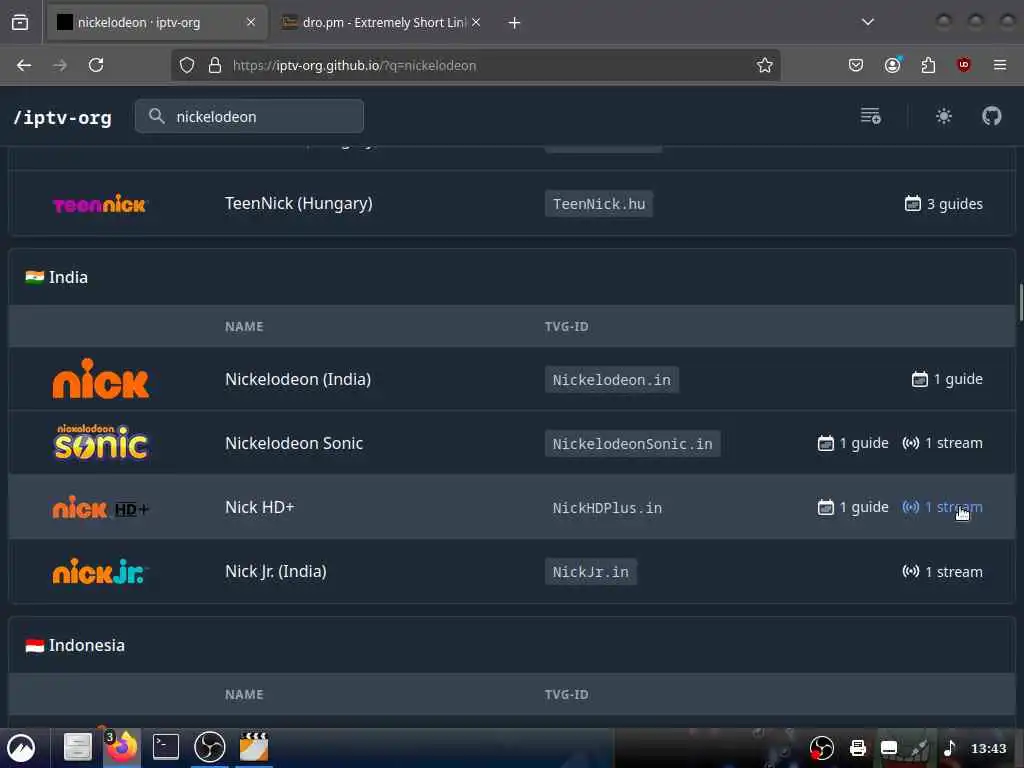Open the iptv-org GitHub icon
This screenshot has width=1024, height=768.
point(991,116)
